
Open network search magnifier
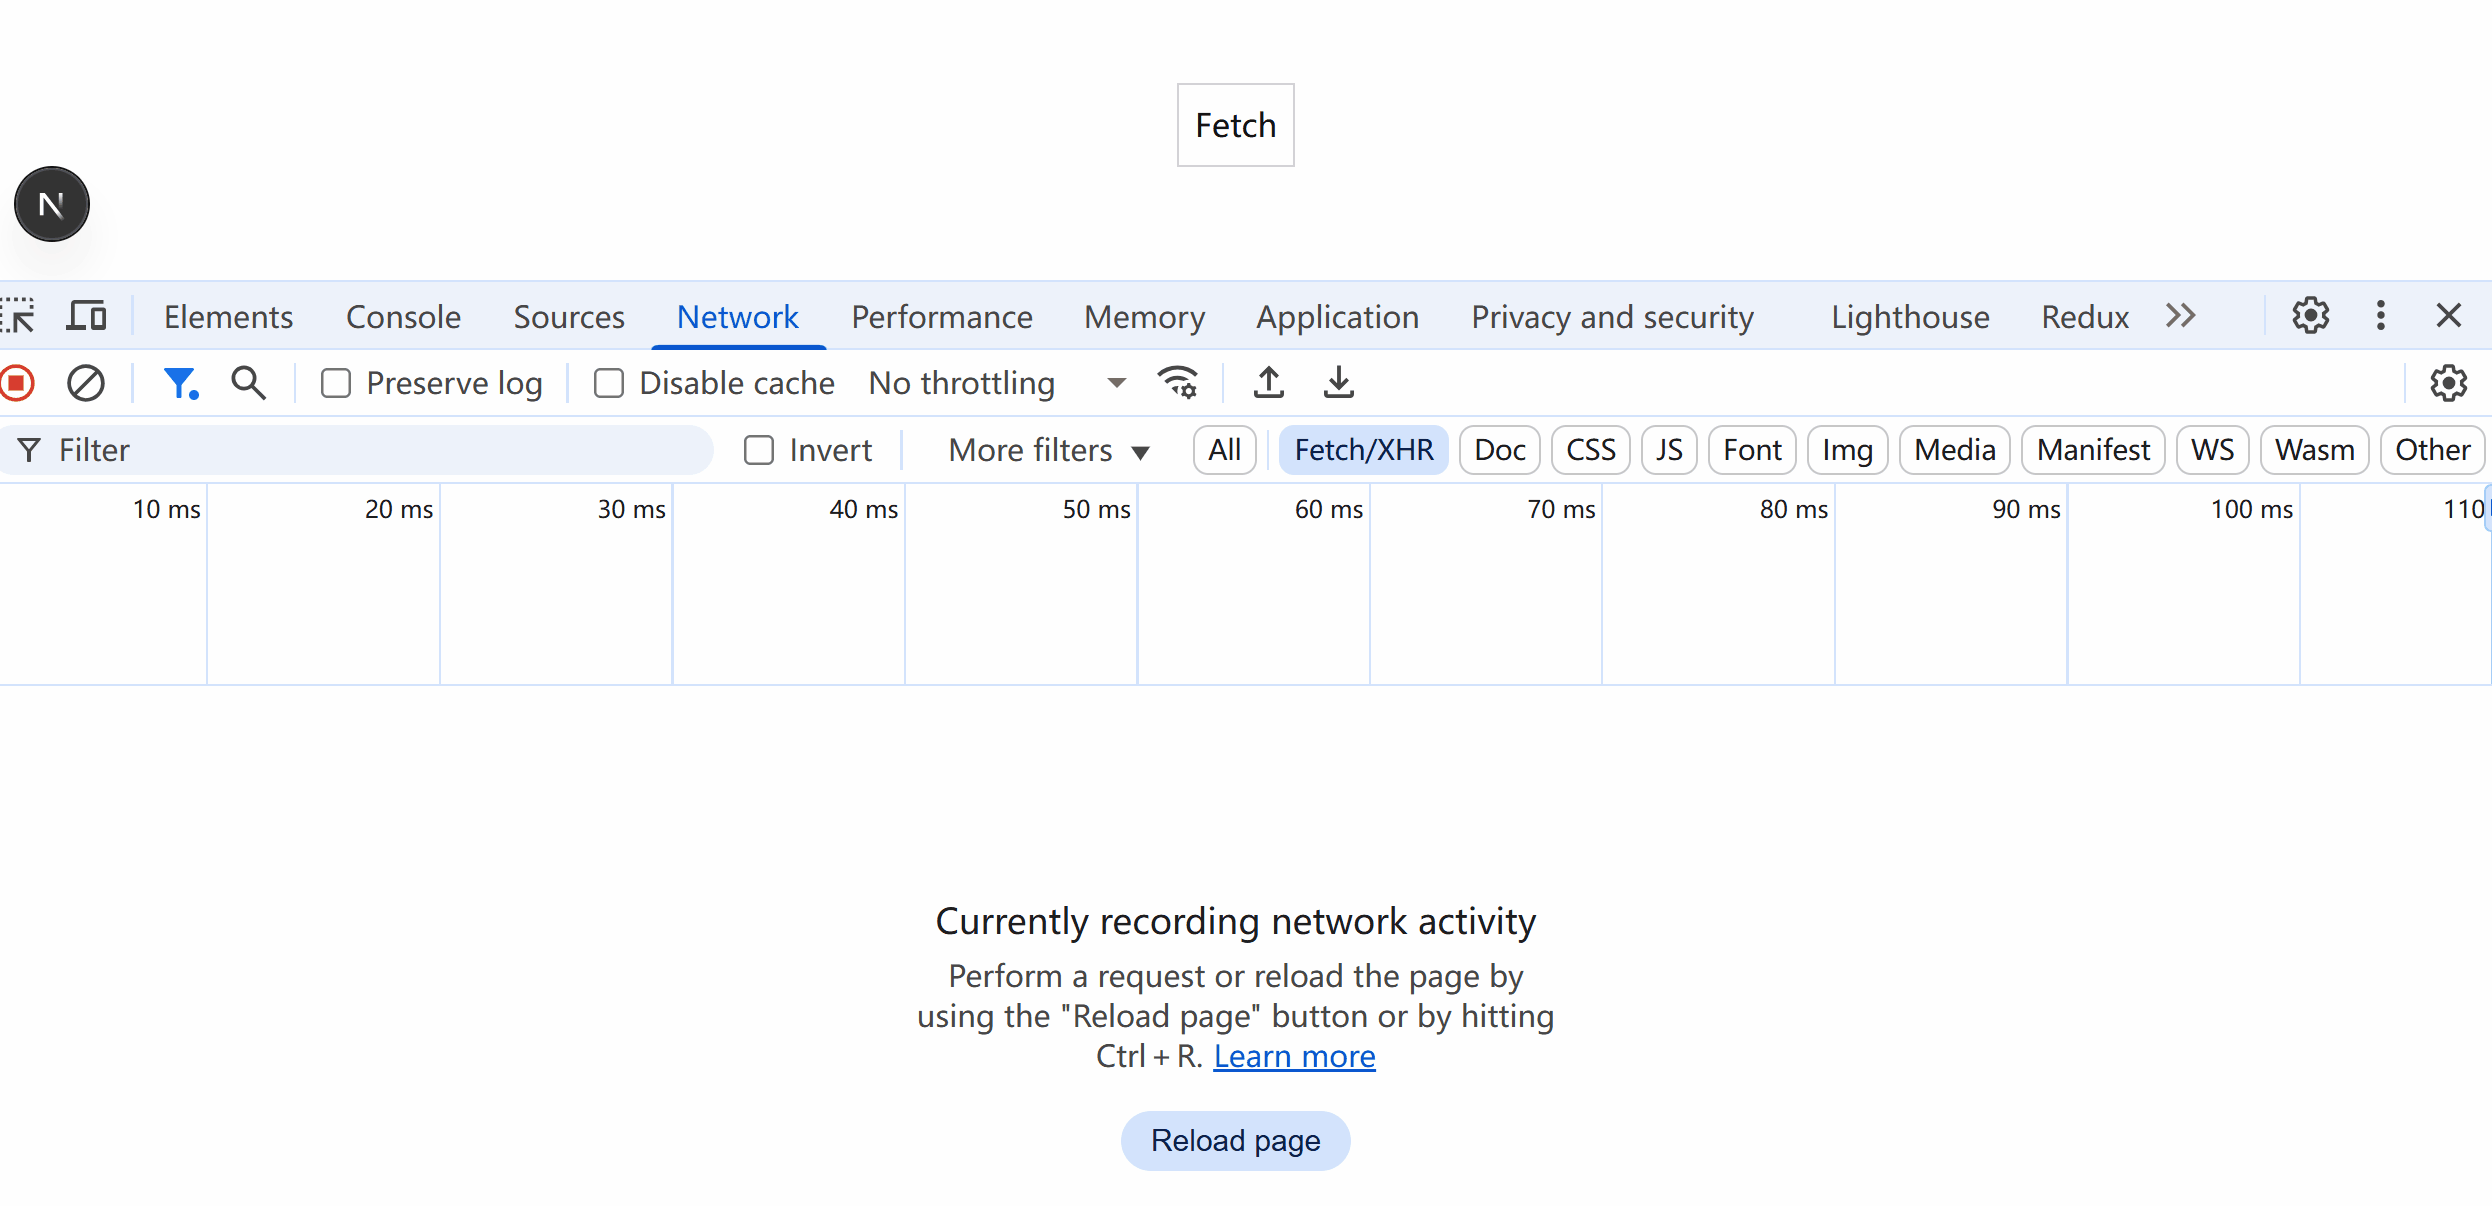pyautogui.click(x=248, y=383)
